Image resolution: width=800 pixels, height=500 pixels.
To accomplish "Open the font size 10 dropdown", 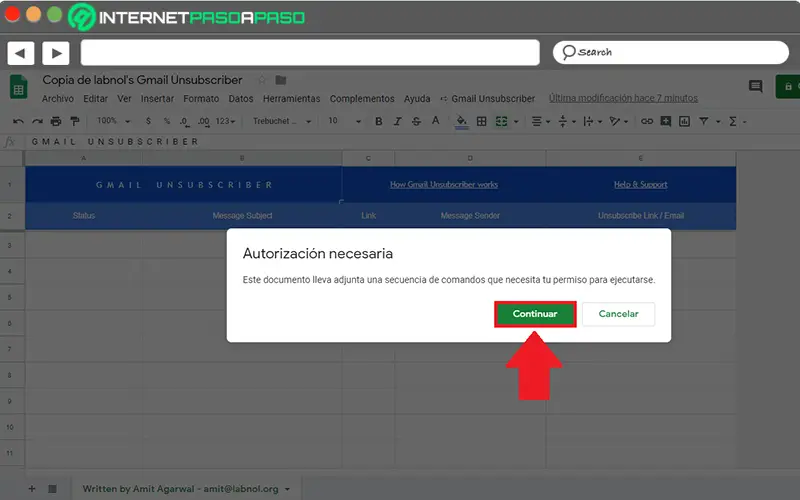I will [344, 121].
